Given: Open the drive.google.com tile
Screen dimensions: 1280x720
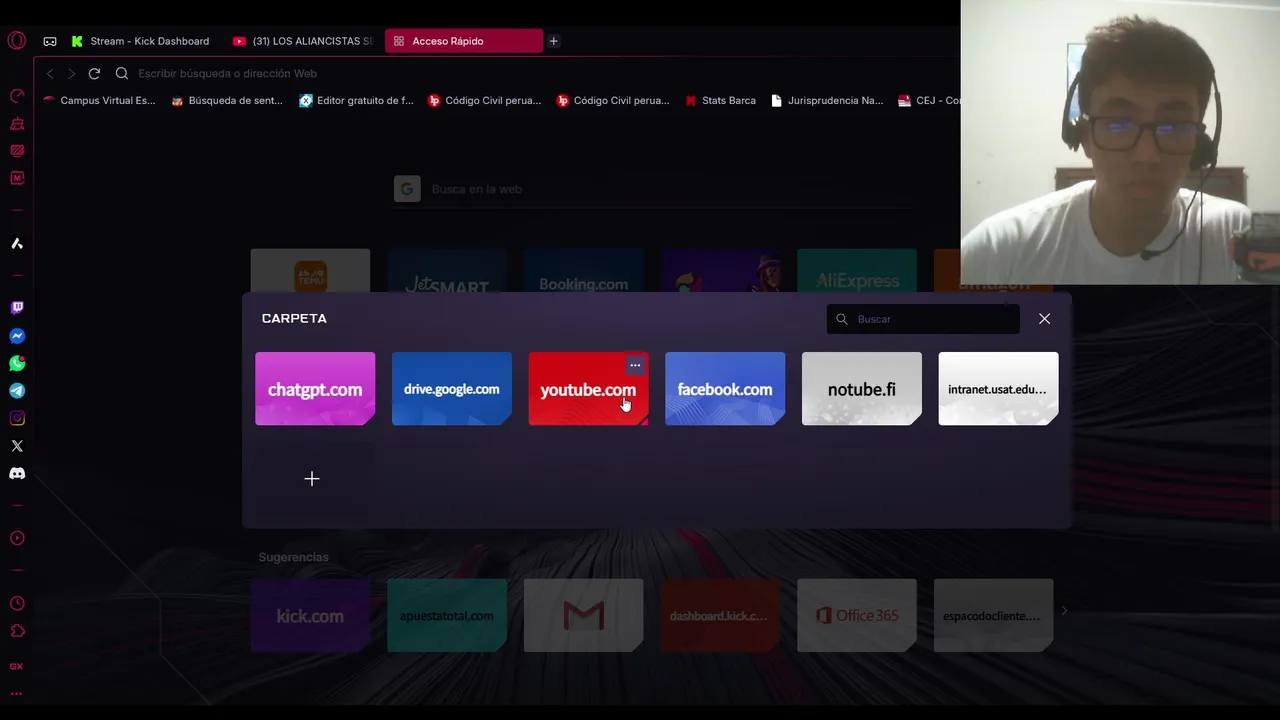Looking at the screenshot, I should point(452,389).
